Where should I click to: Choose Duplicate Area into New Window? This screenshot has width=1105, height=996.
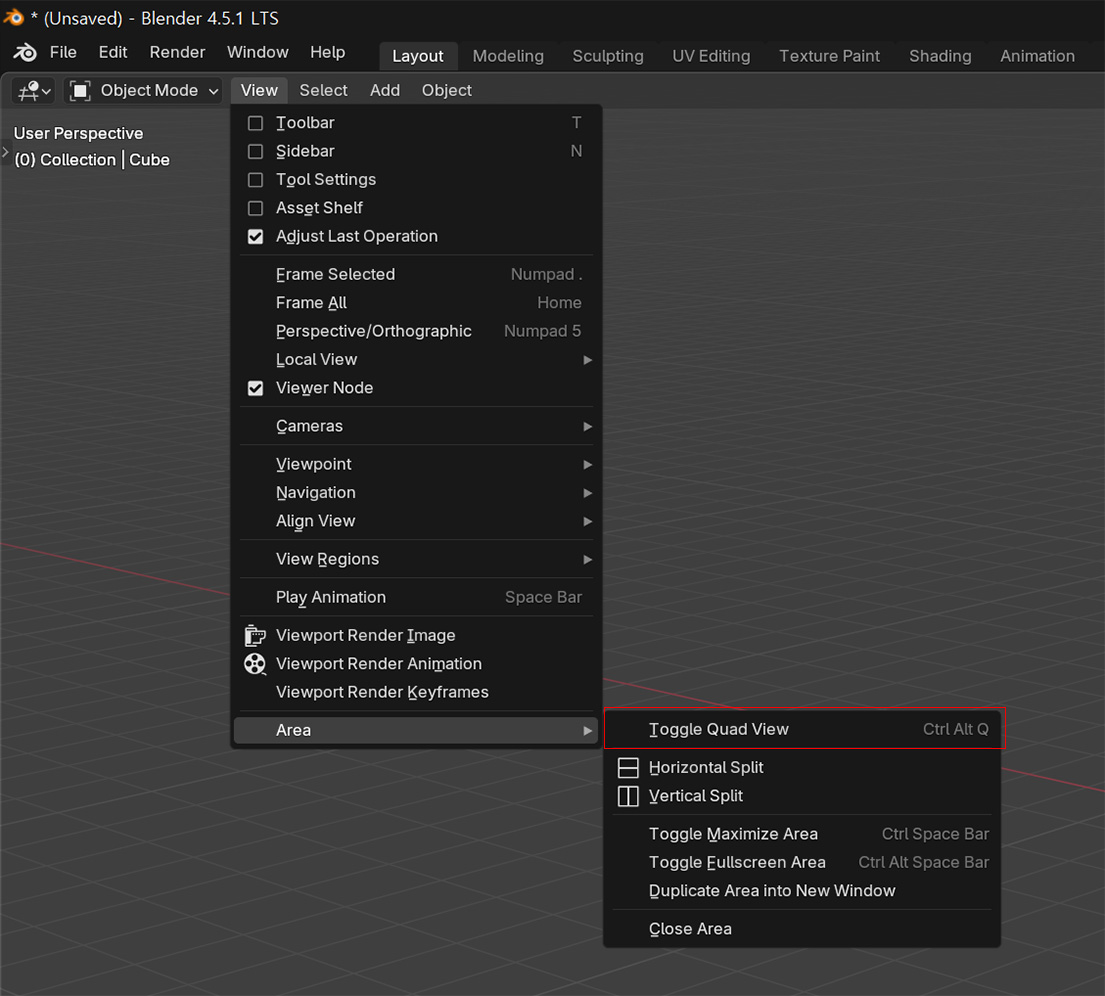803,891
